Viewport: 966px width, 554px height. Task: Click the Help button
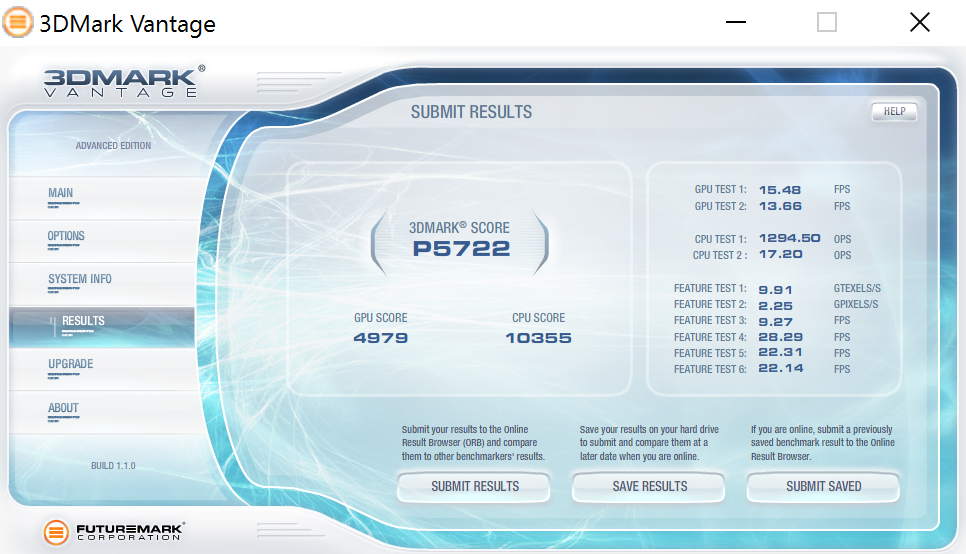[x=894, y=112]
